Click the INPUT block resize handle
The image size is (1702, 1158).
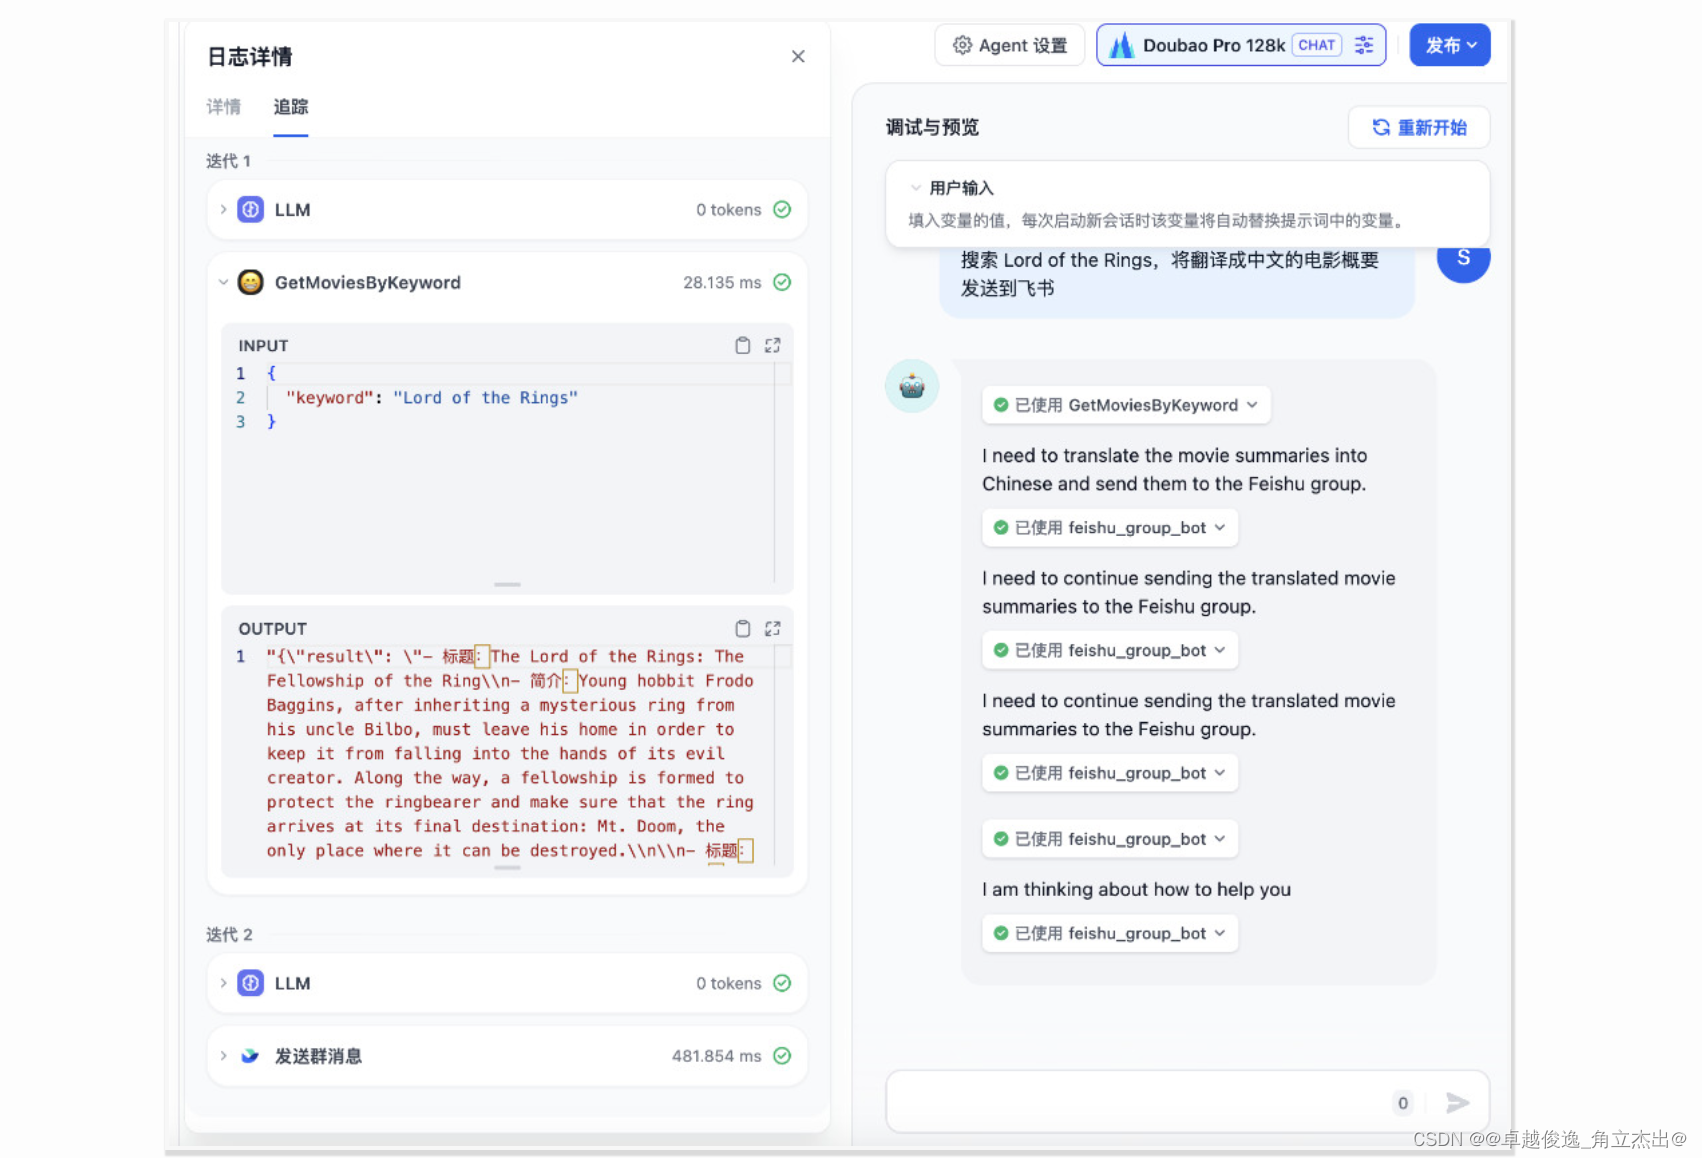coord(507,584)
